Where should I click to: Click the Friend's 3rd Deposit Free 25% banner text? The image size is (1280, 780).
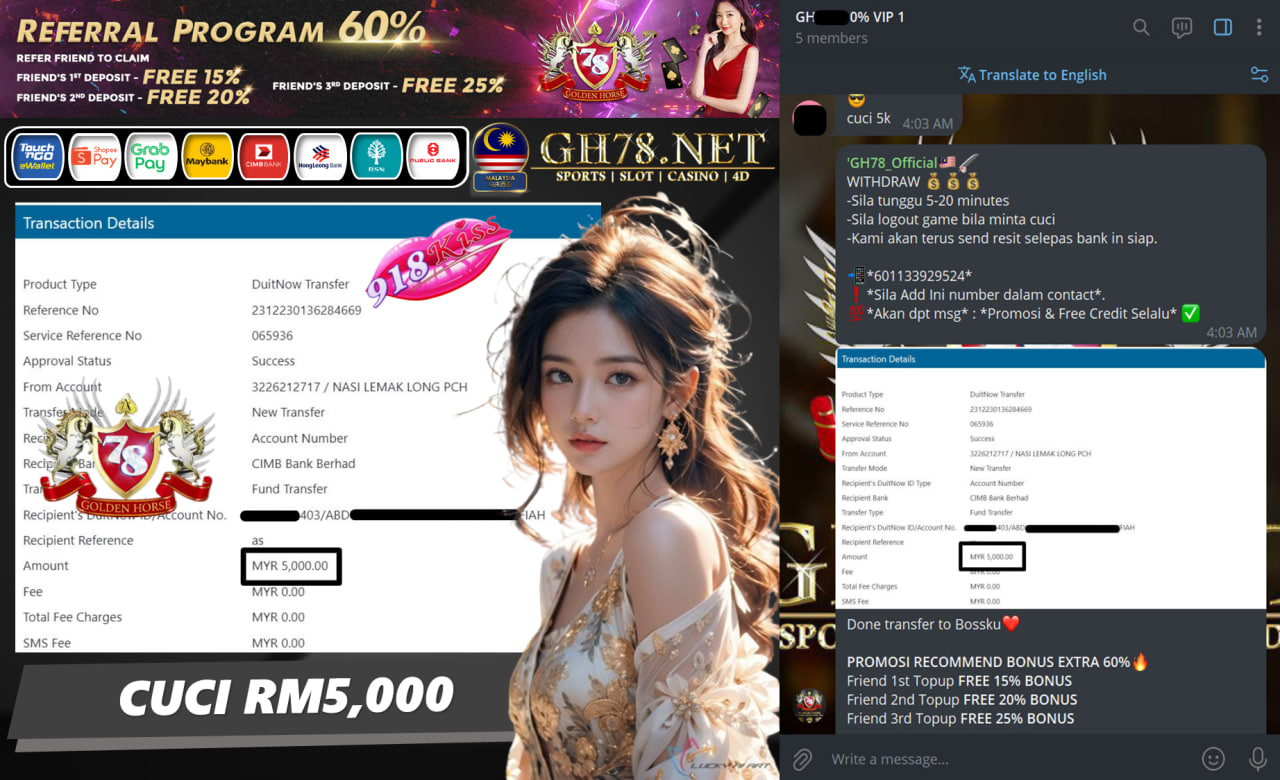(x=388, y=86)
